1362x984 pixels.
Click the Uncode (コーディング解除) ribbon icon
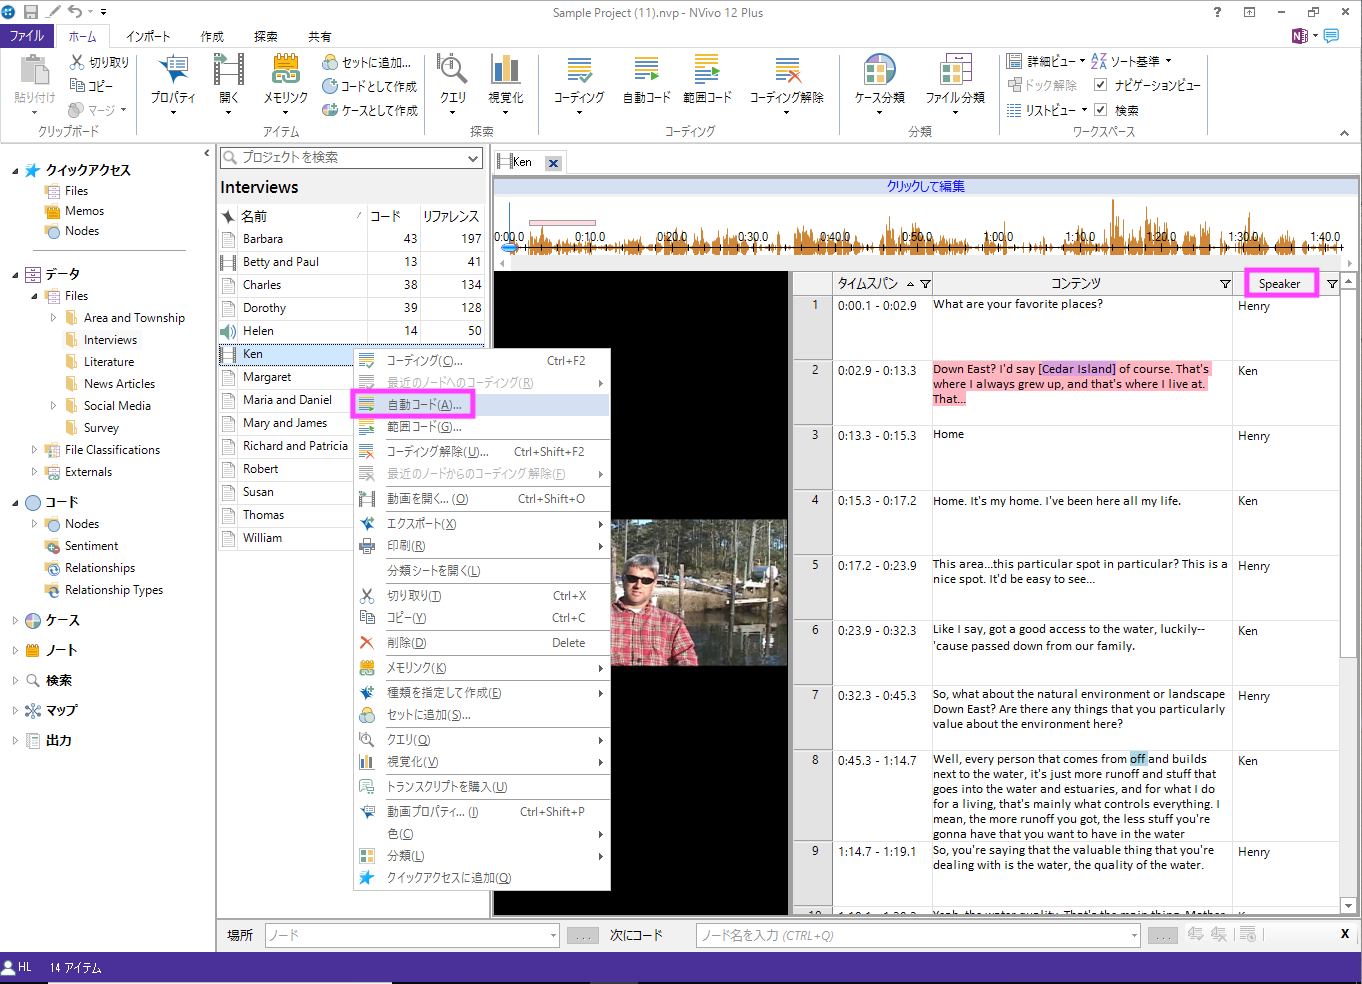tap(787, 70)
